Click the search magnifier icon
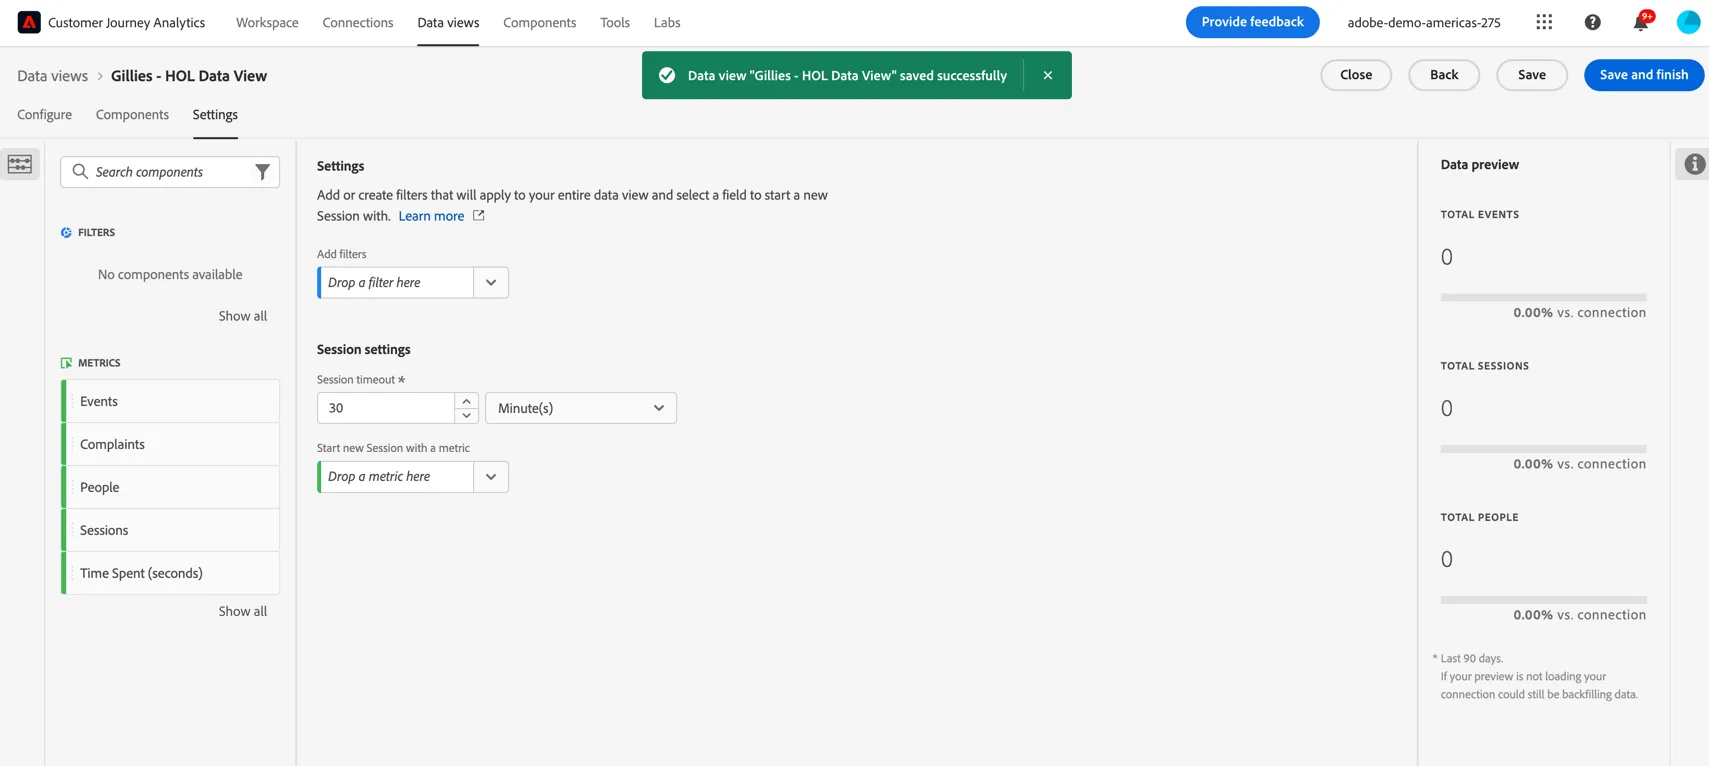The height and width of the screenshot is (766, 1709). click(80, 172)
